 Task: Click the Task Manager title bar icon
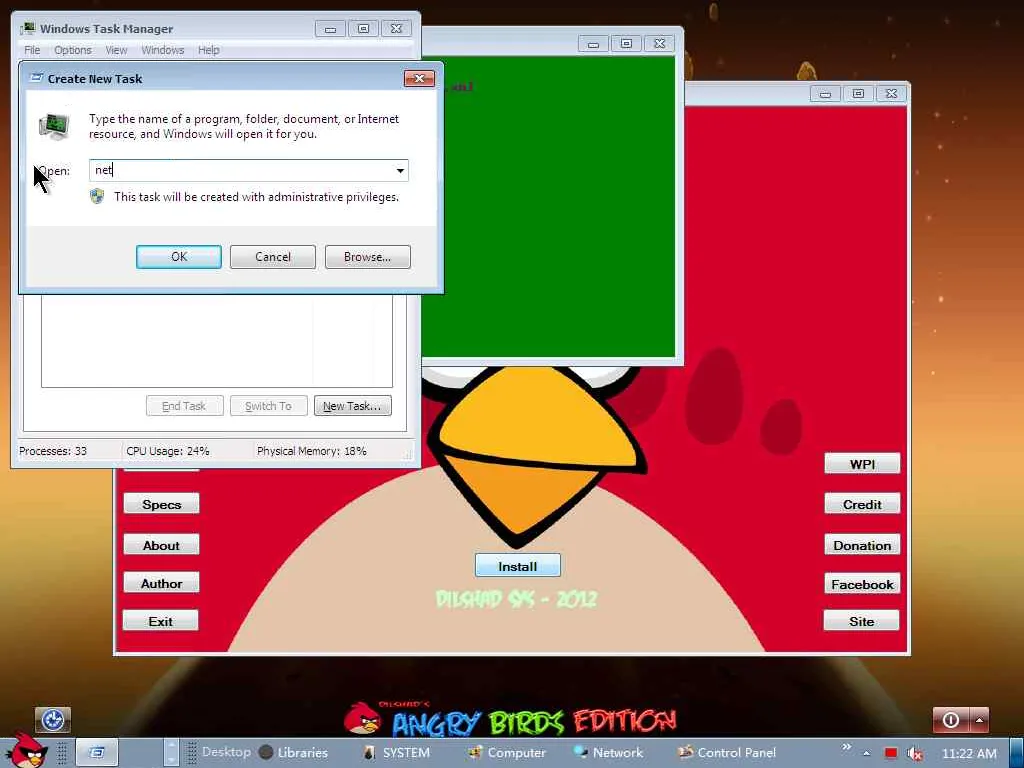pyautogui.click(x=27, y=29)
